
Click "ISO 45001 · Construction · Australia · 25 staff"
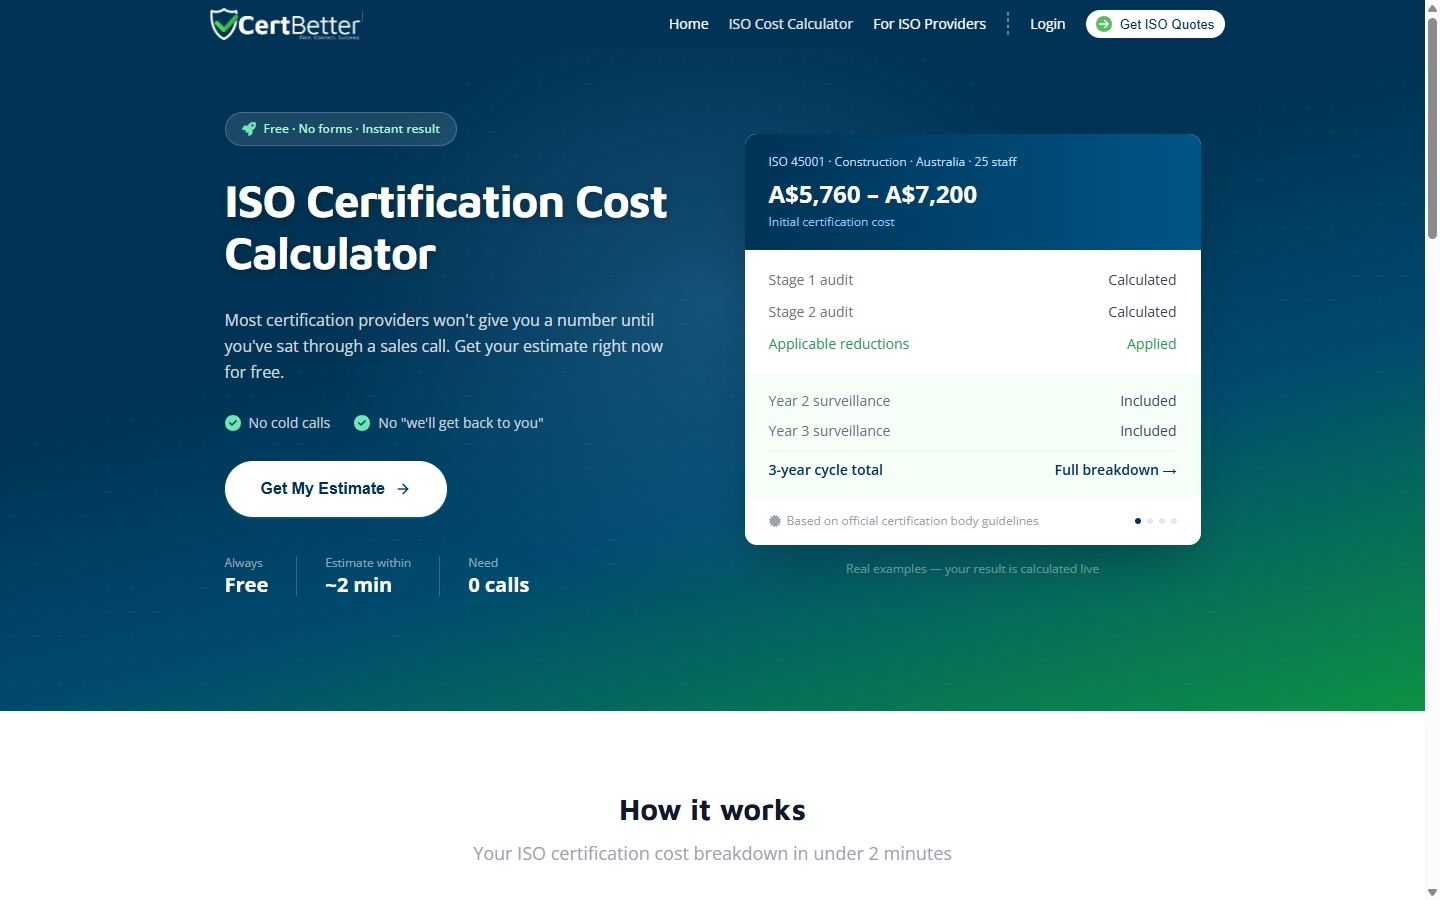tap(893, 162)
